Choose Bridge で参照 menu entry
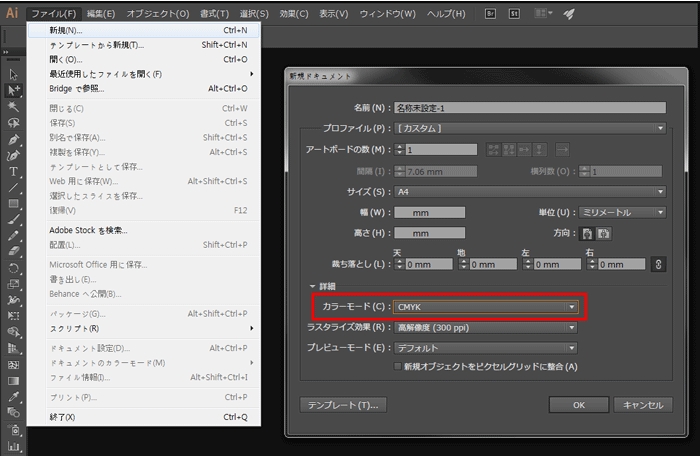The height and width of the screenshot is (456, 700). pyautogui.click(x=144, y=89)
